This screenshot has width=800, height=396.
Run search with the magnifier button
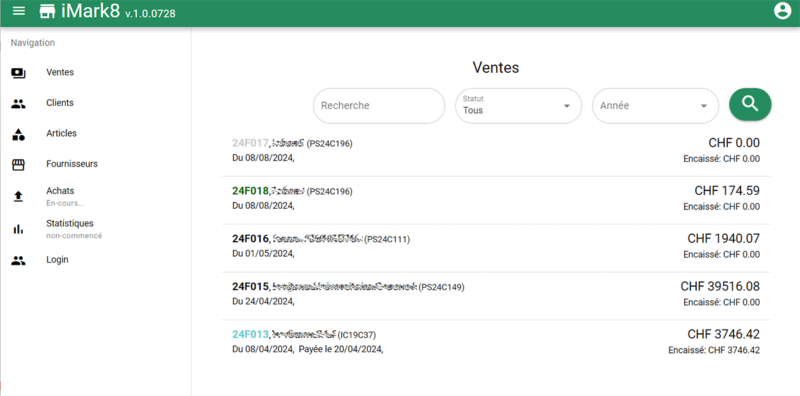750,104
